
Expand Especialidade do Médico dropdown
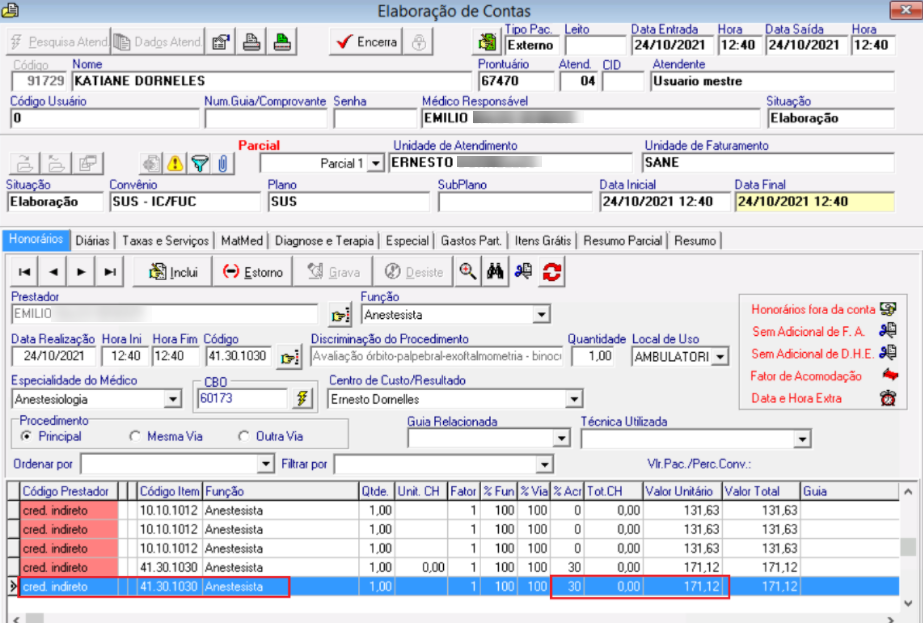(172, 399)
